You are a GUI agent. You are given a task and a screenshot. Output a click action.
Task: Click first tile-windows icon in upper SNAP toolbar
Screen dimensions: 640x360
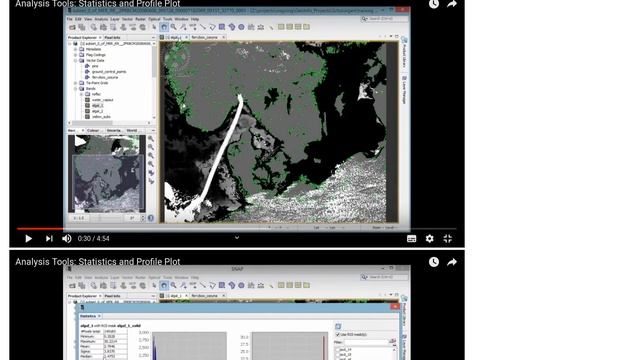coord(281,27)
